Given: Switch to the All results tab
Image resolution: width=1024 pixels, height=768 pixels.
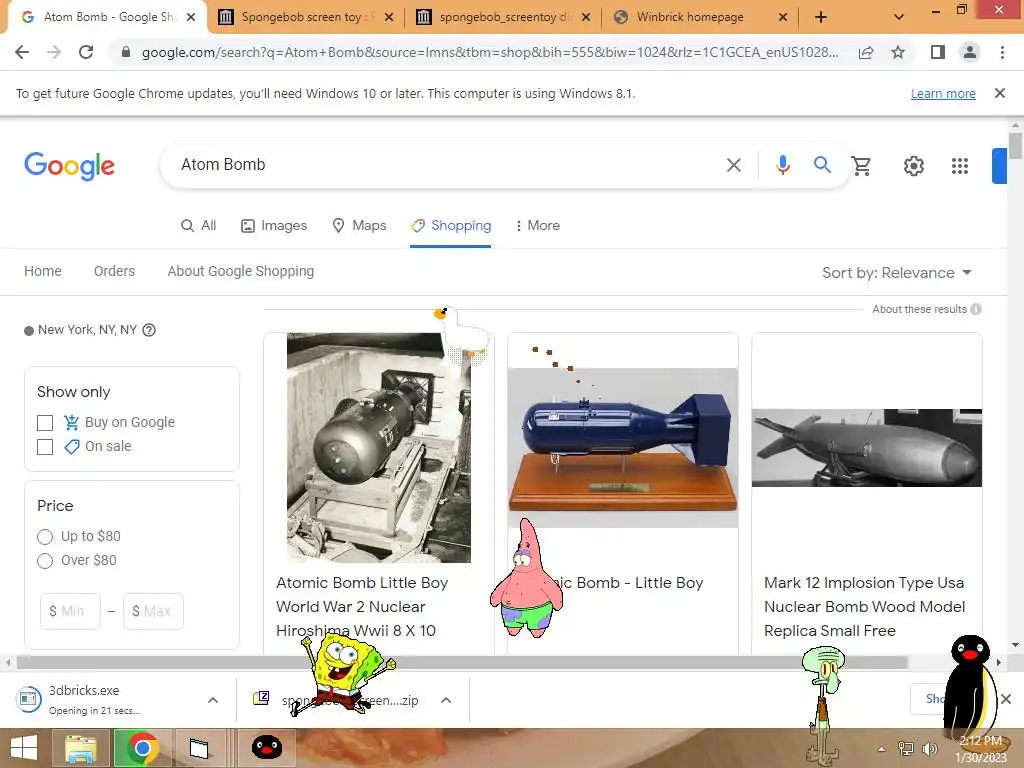Looking at the screenshot, I should (x=199, y=225).
